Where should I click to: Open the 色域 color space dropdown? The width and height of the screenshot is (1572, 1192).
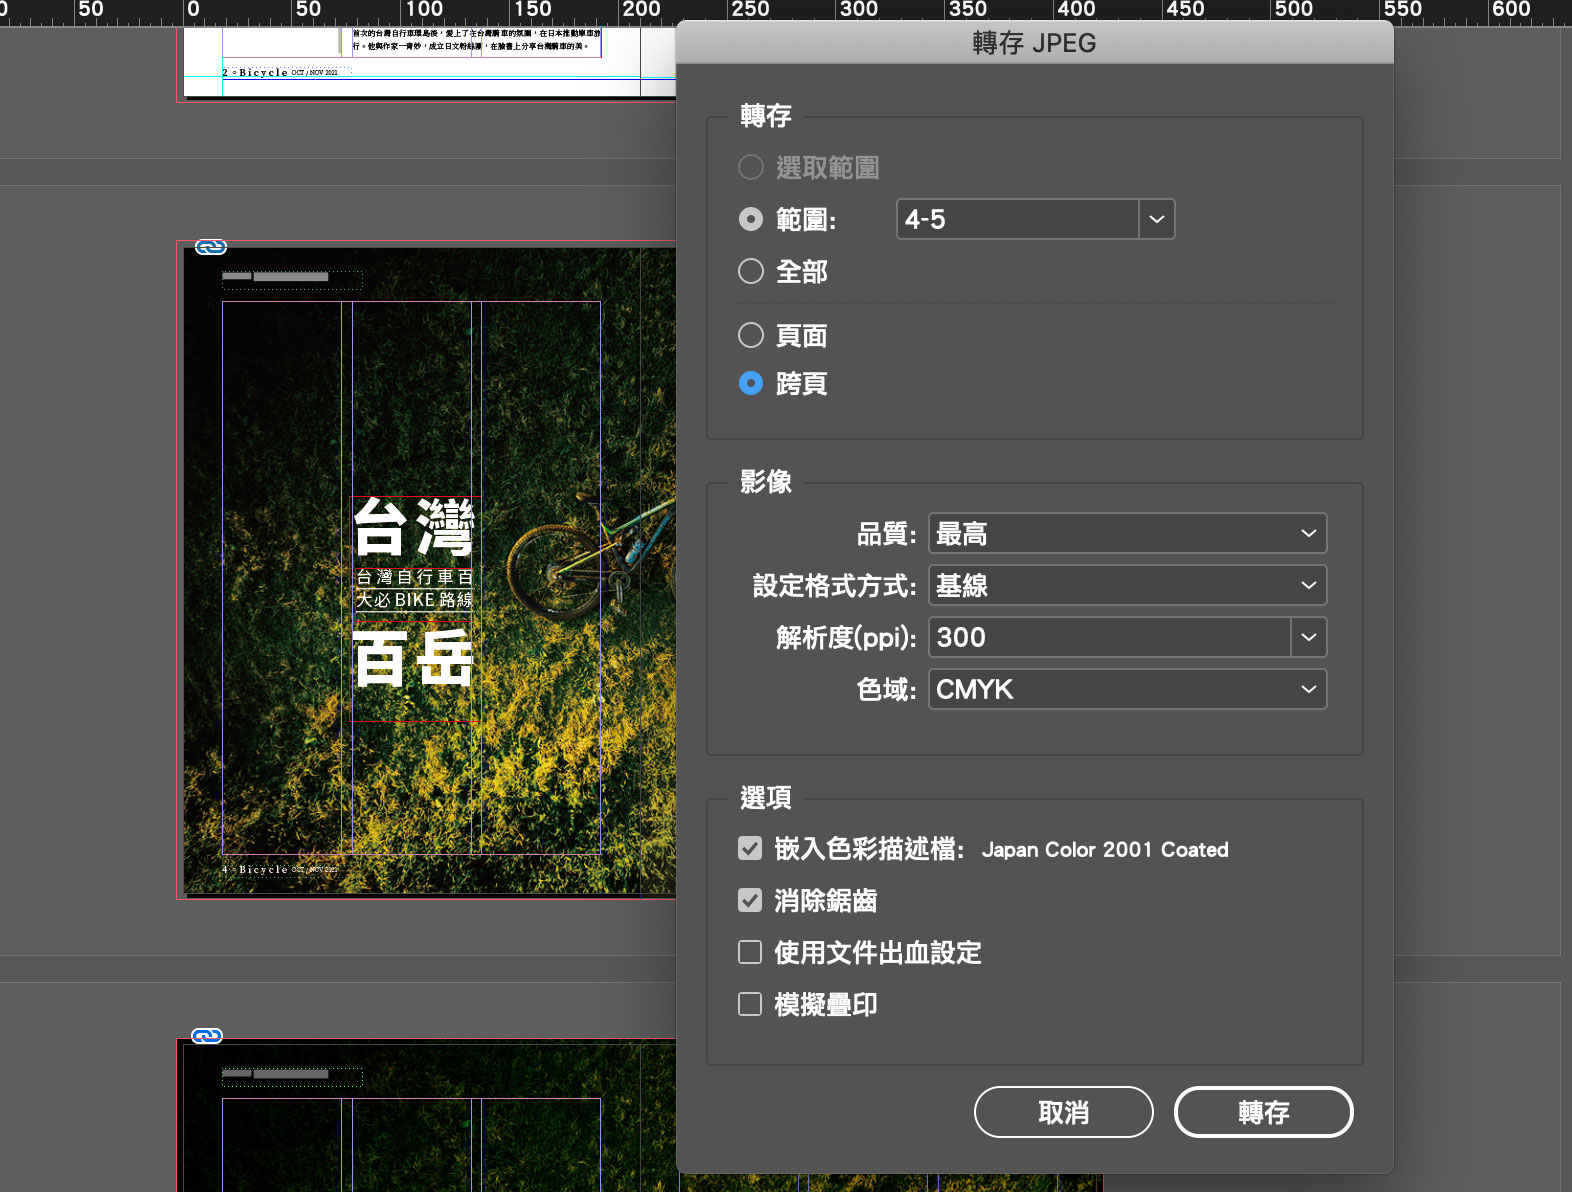(1127, 689)
